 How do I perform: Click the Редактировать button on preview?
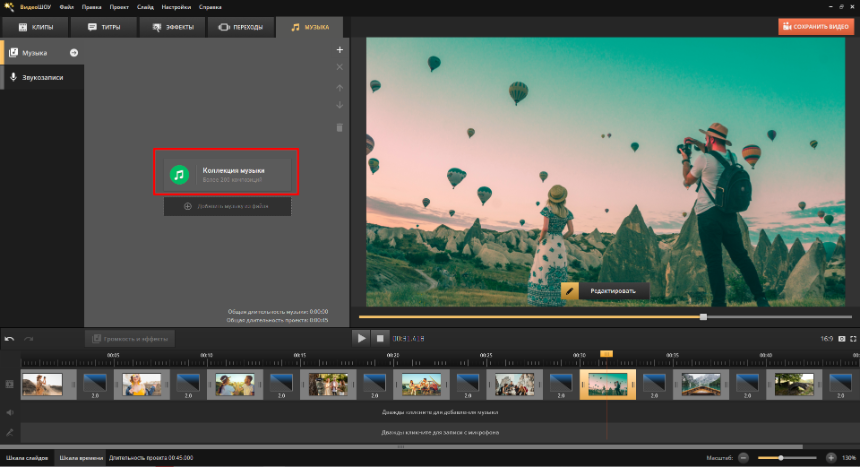tap(613, 291)
